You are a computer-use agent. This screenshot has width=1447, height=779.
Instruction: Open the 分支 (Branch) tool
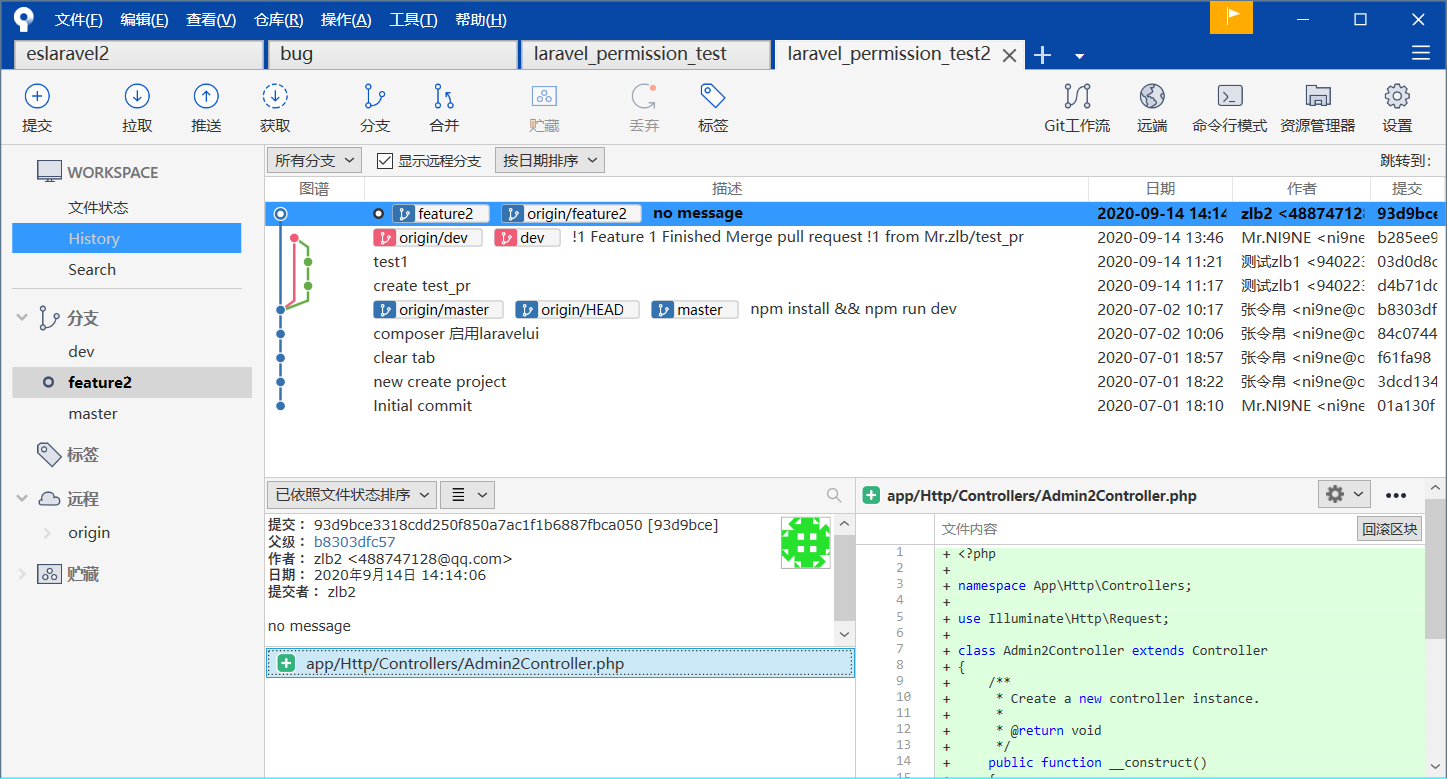click(x=375, y=97)
